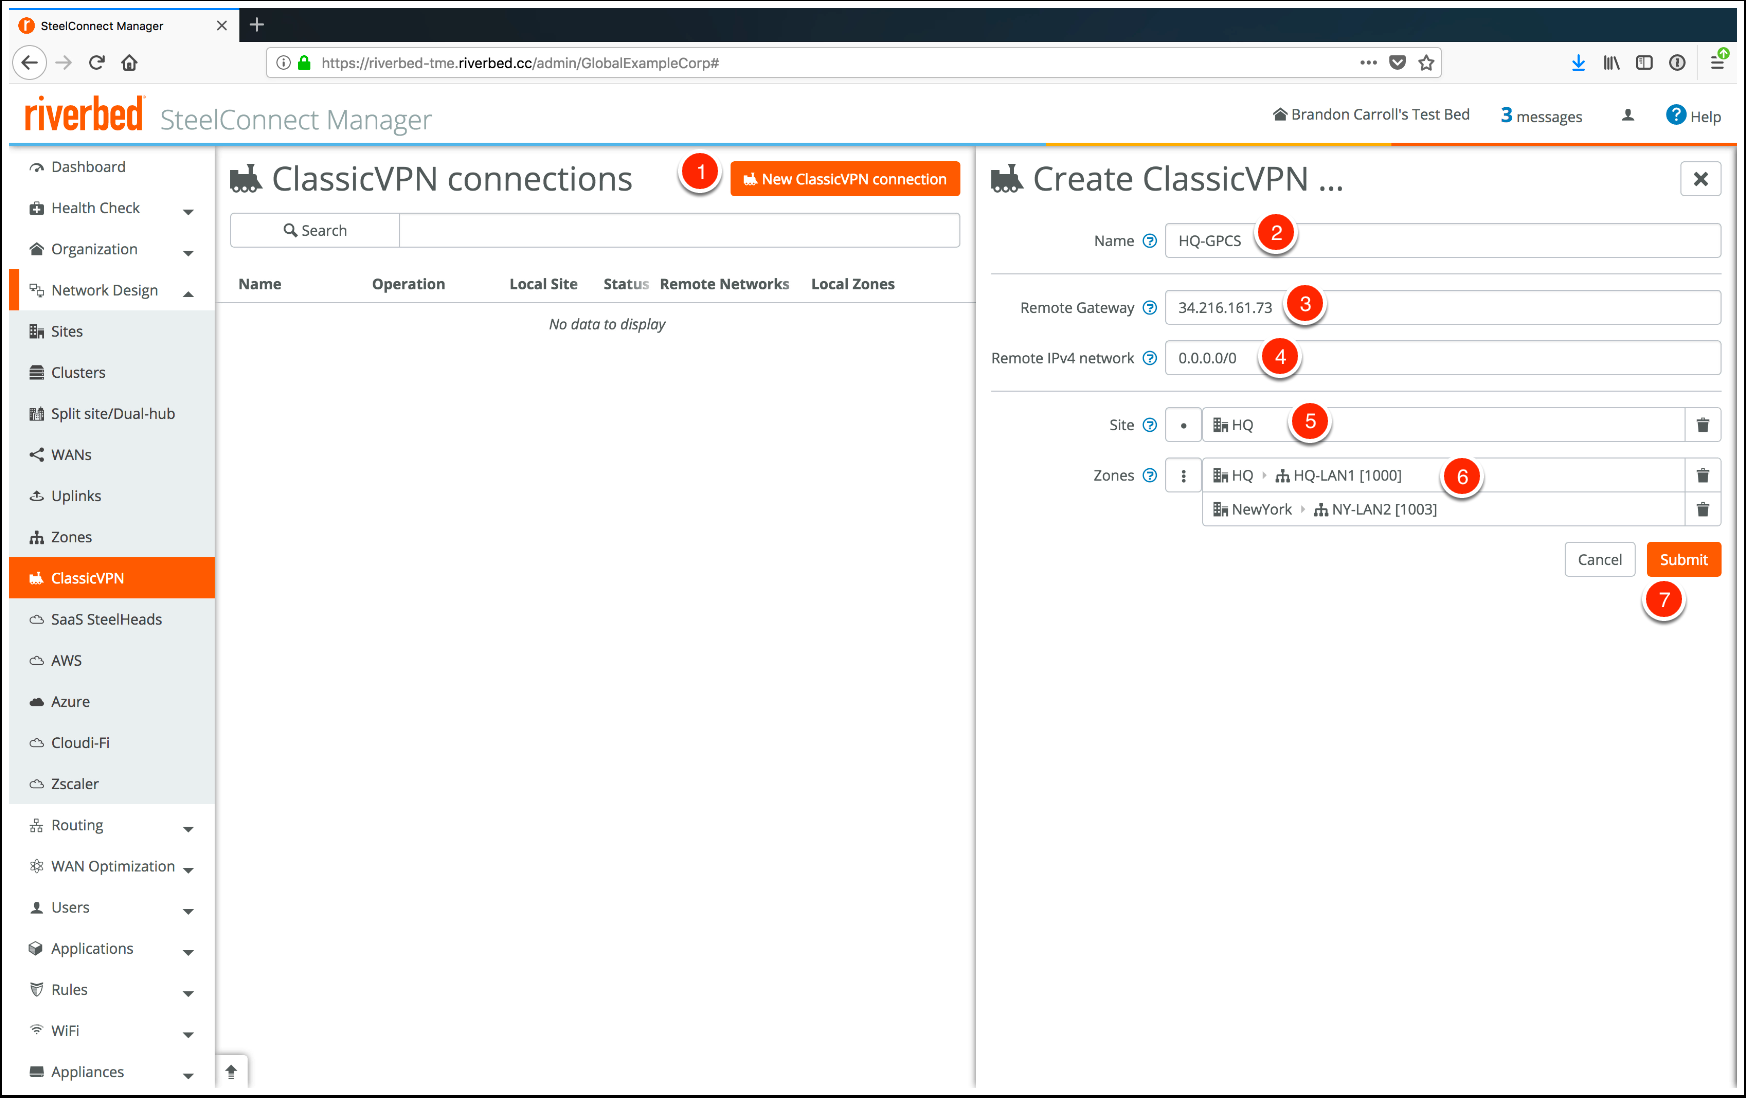Open the Zones three-dot selector
Screen dimensions: 1746x1098
tap(1183, 476)
